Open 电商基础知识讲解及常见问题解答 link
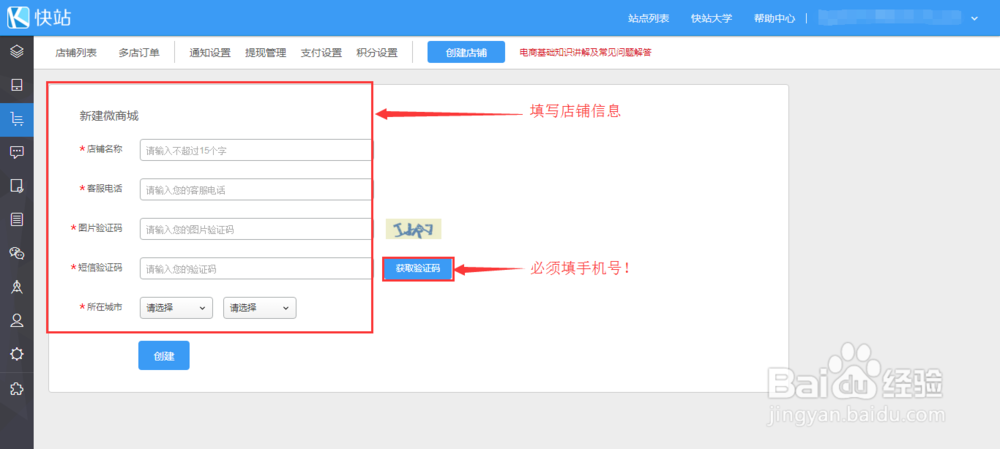The width and height of the screenshot is (1000, 449). (585, 53)
